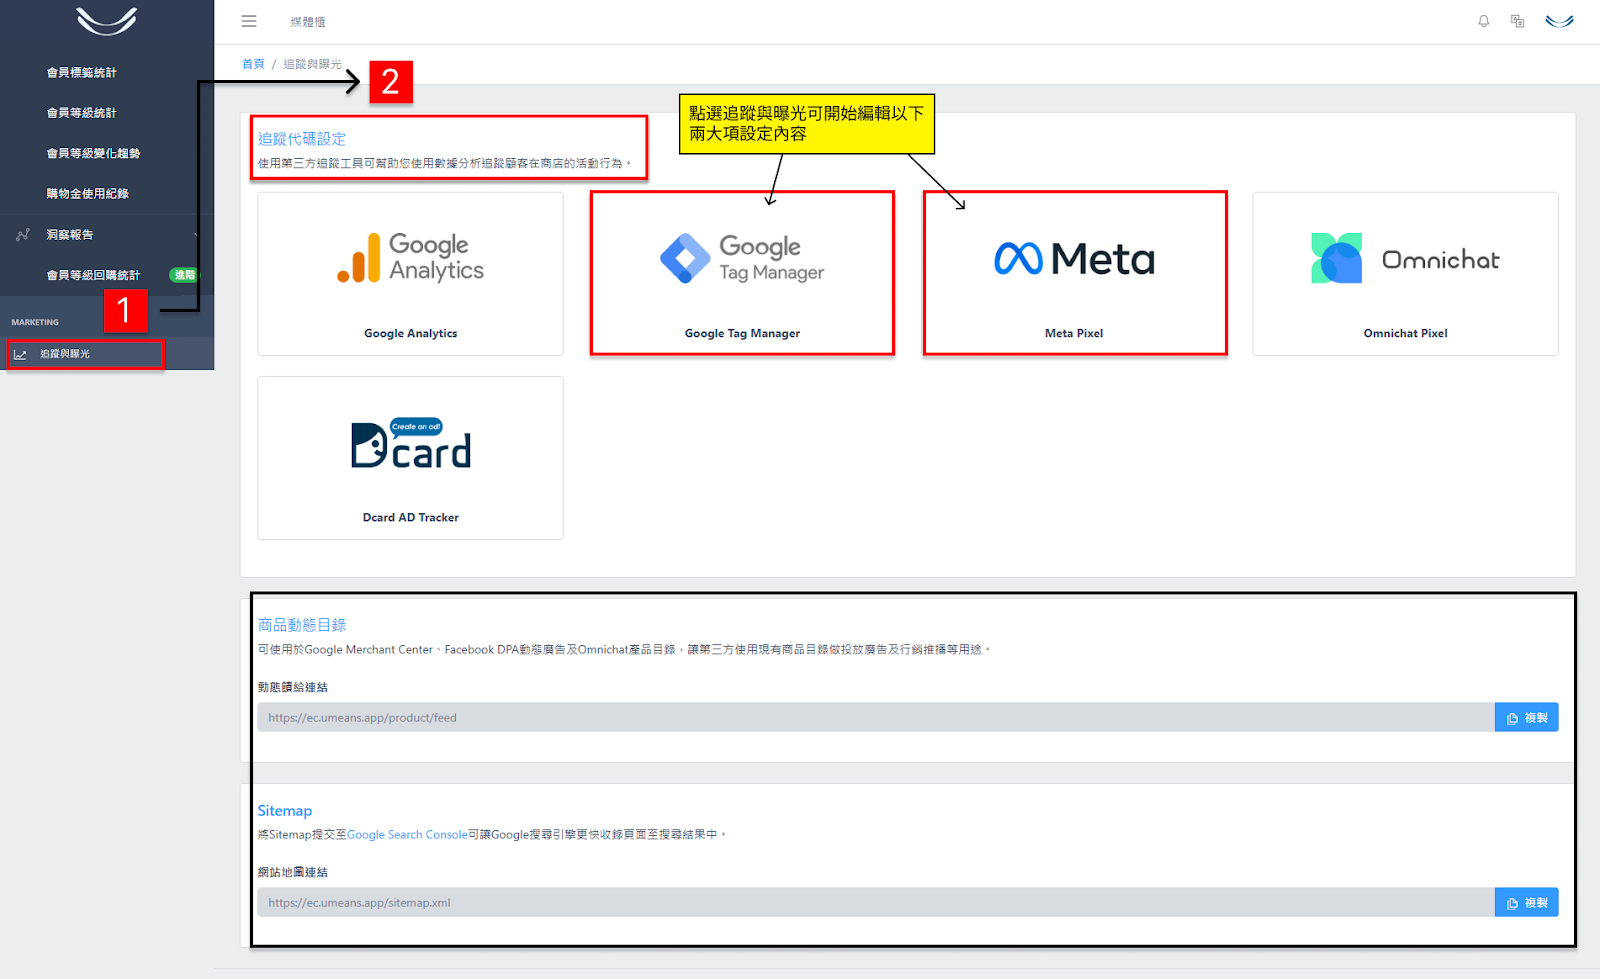Open the Meta Pixel card

point(1075,274)
